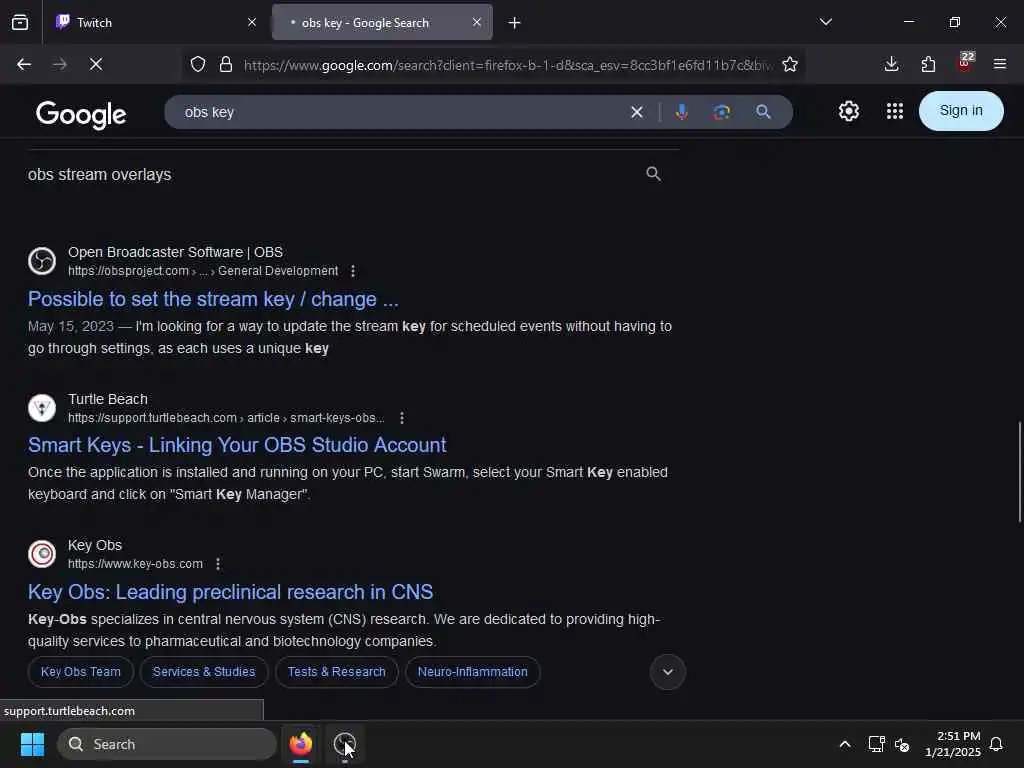The image size is (1024, 768).
Task: Start a voice search with microphone
Action: pyautogui.click(x=682, y=112)
